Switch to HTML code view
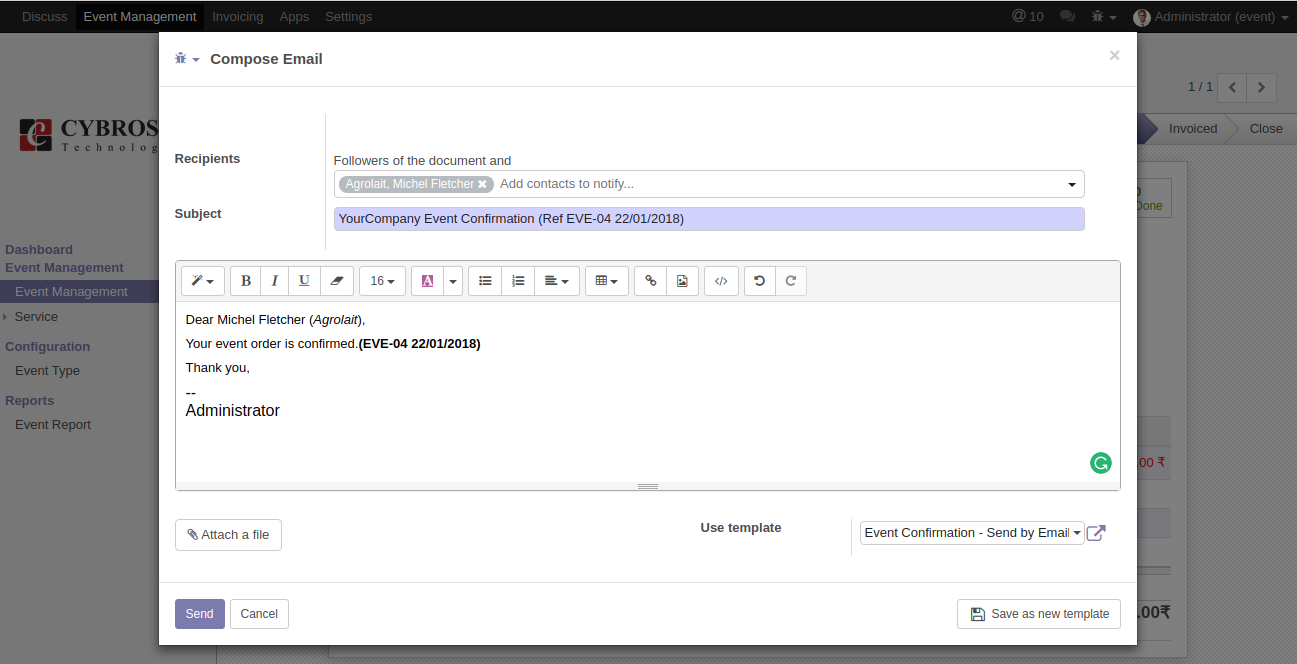This screenshot has height=664, width=1297. (721, 281)
